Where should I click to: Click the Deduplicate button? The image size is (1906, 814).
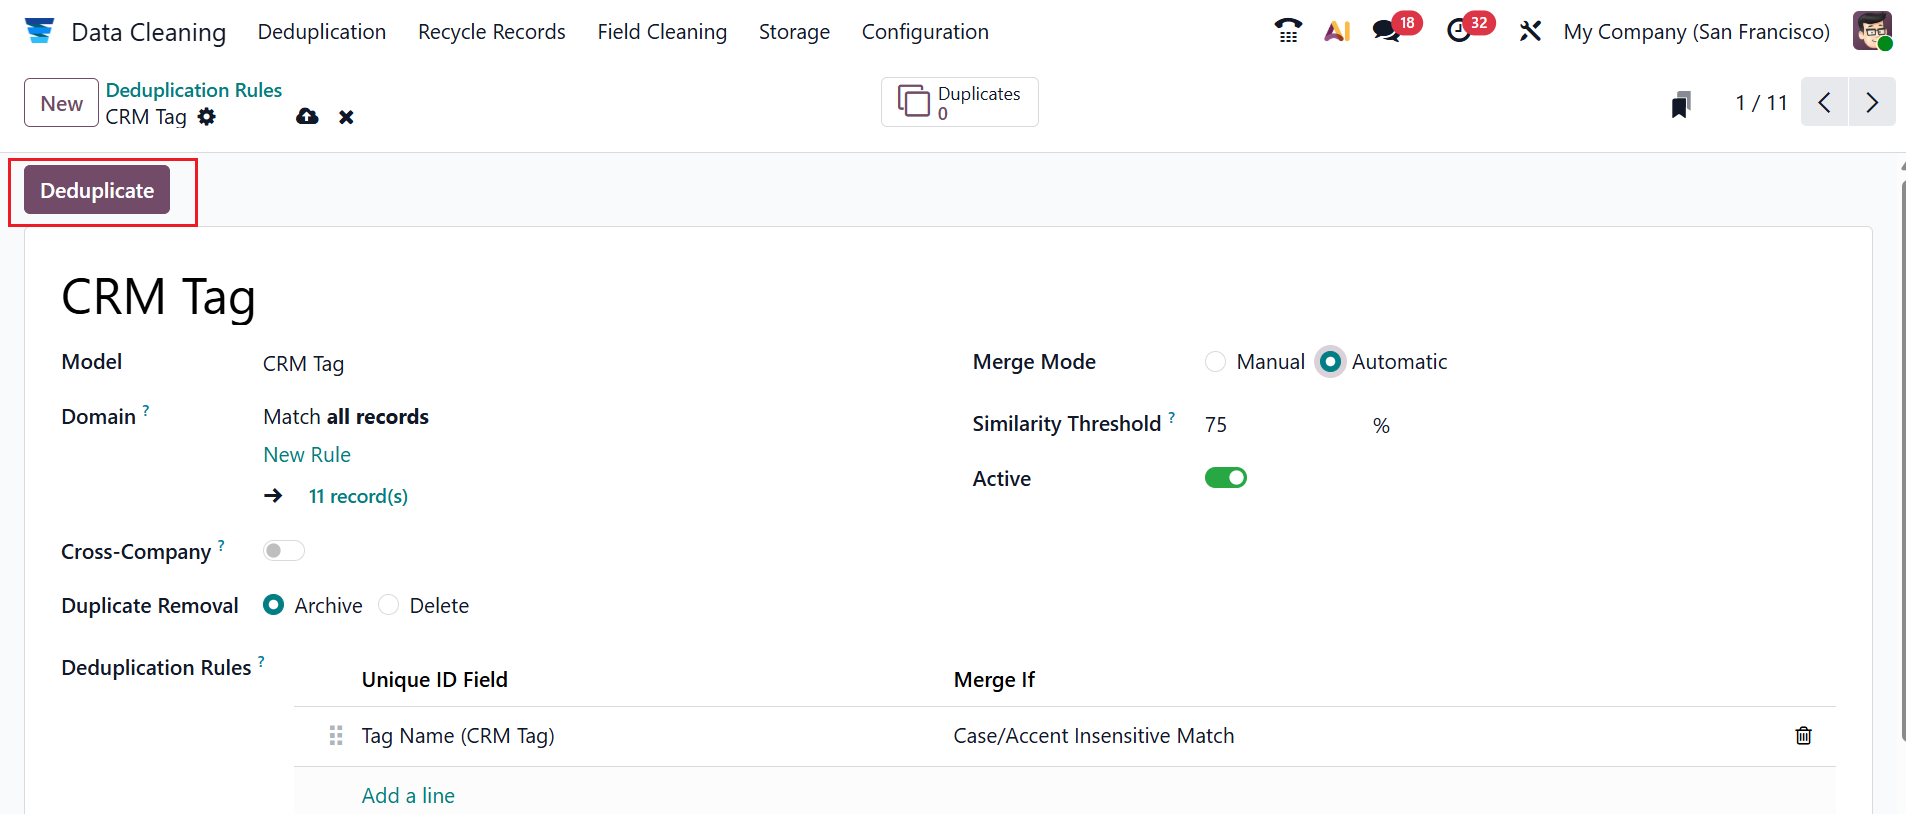point(97,191)
